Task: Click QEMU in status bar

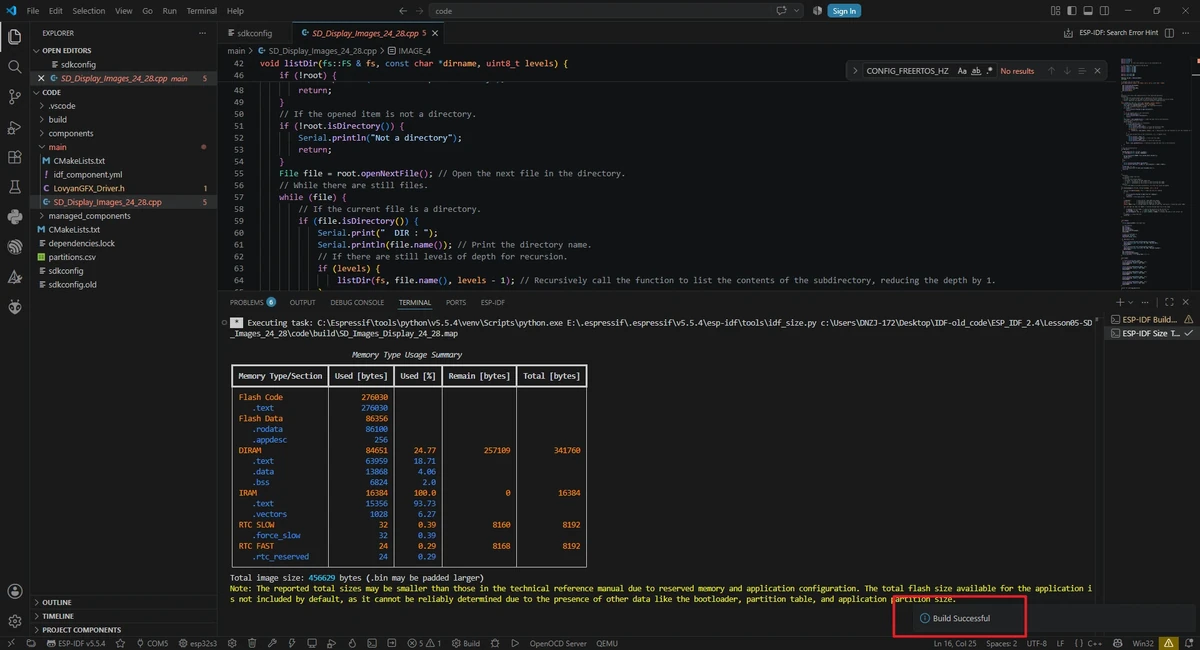Action: [x=609, y=643]
